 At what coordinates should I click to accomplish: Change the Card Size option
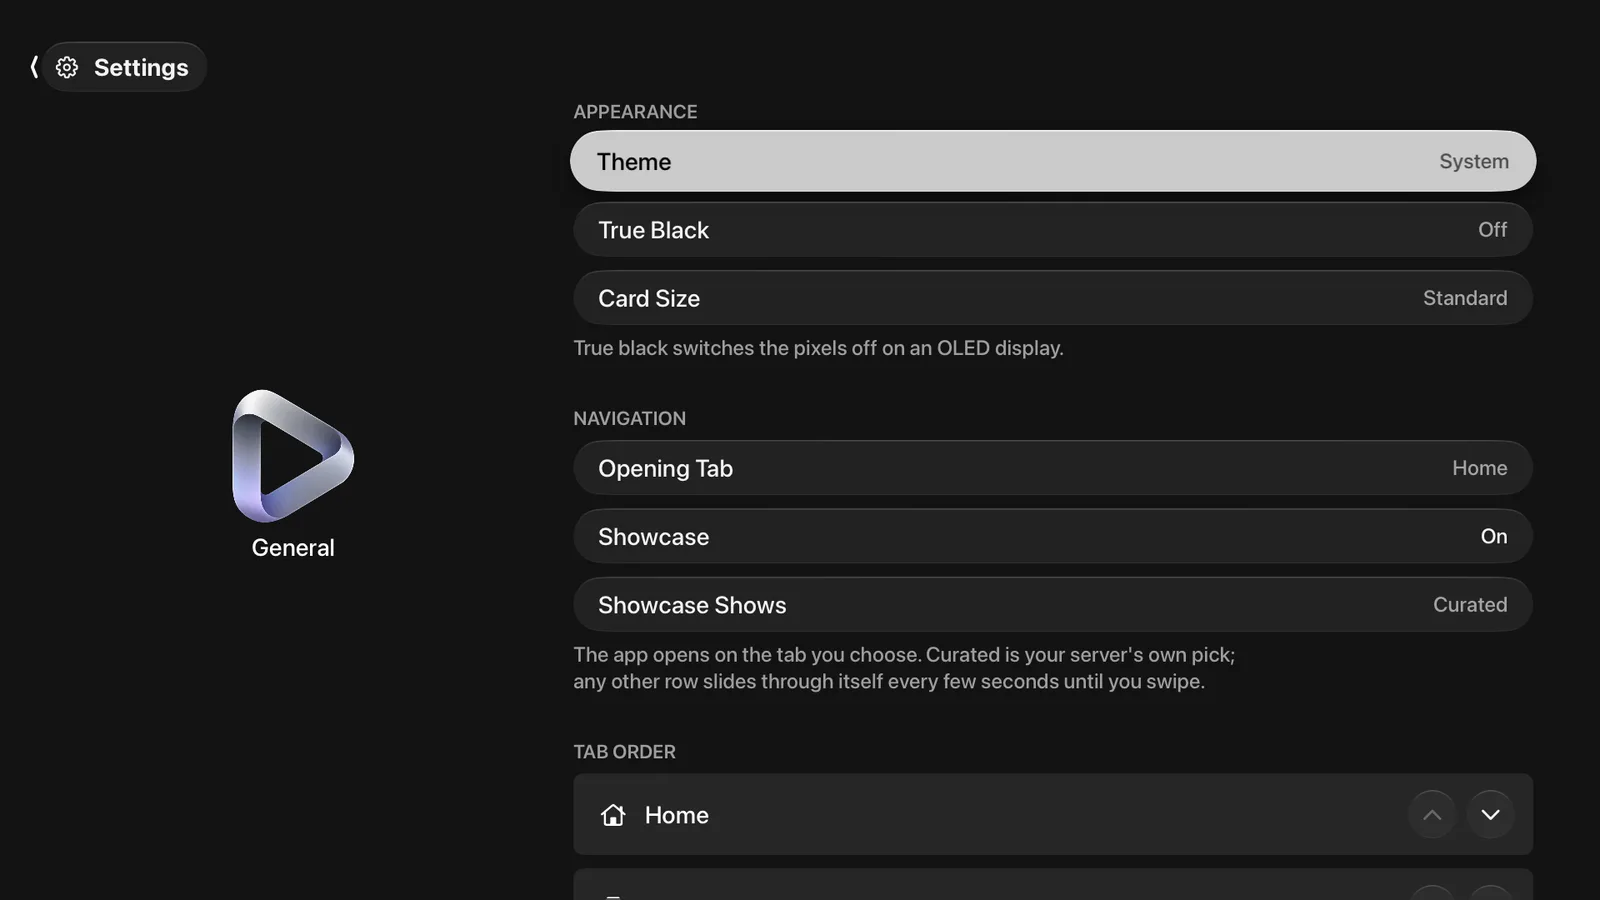tap(1053, 298)
